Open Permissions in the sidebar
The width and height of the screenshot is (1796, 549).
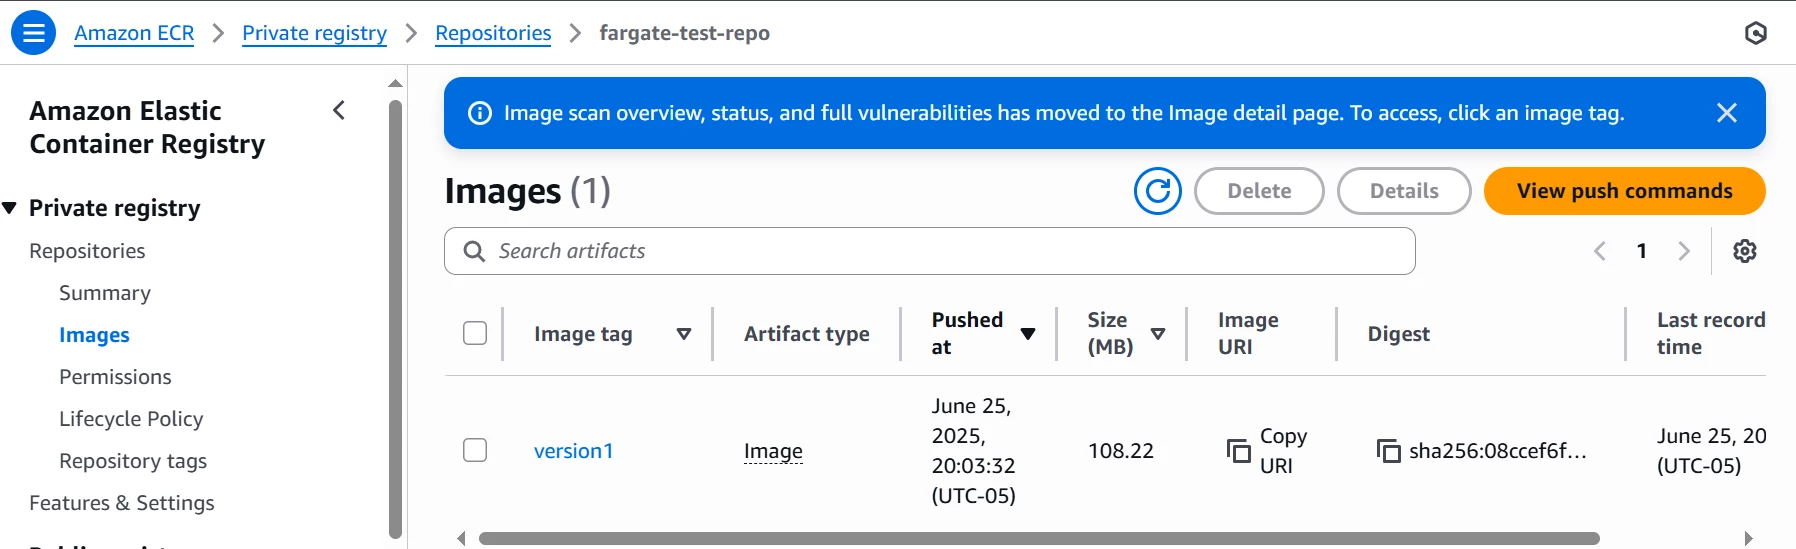point(115,377)
